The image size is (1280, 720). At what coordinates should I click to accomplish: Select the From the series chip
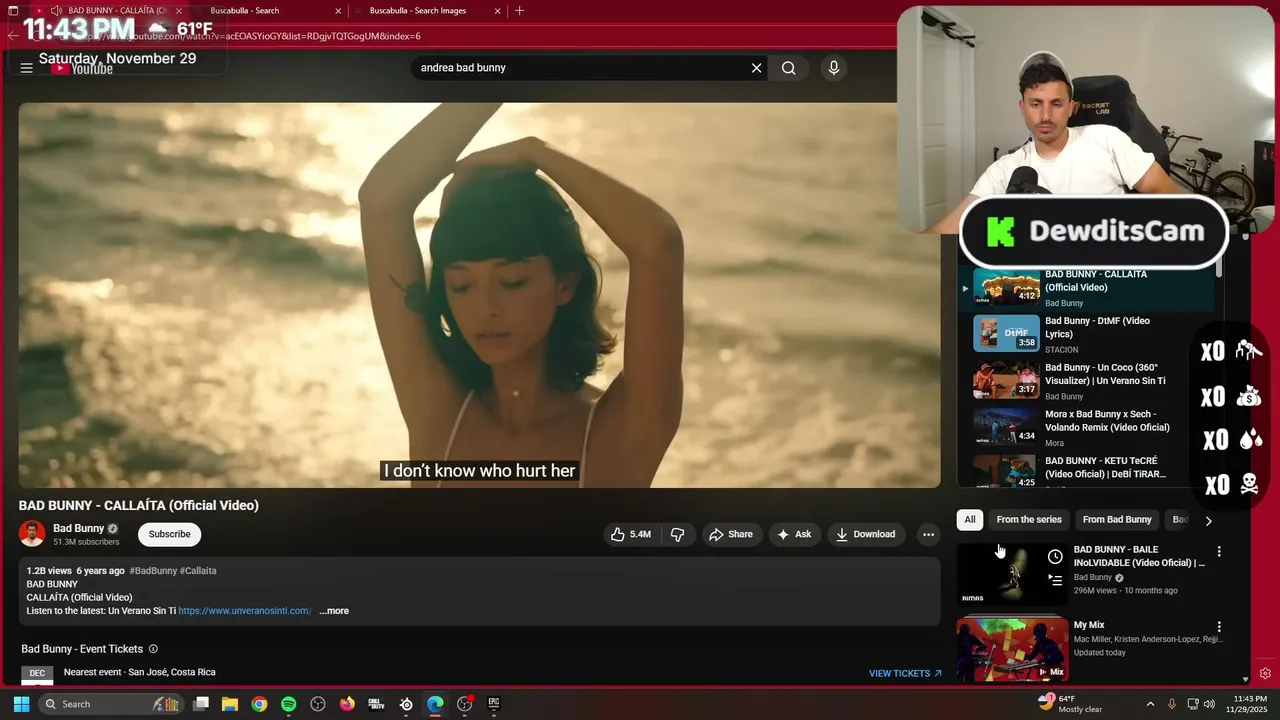pyautogui.click(x=1029, y=519)
